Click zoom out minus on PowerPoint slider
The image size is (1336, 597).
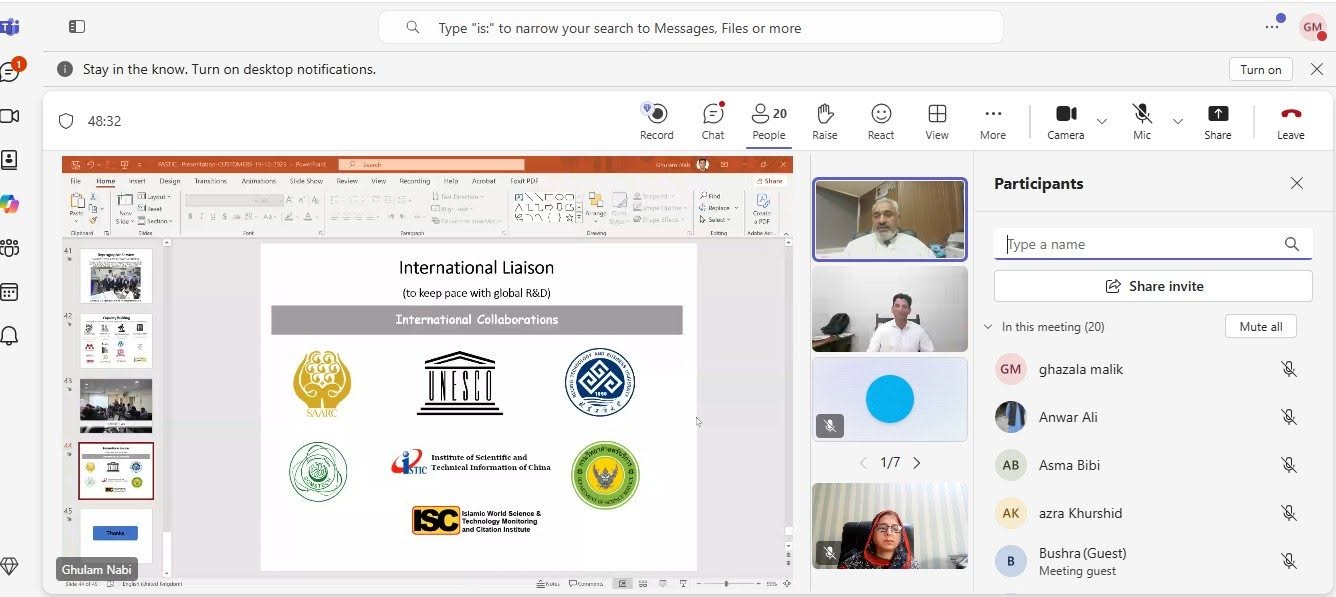[698, 583]
